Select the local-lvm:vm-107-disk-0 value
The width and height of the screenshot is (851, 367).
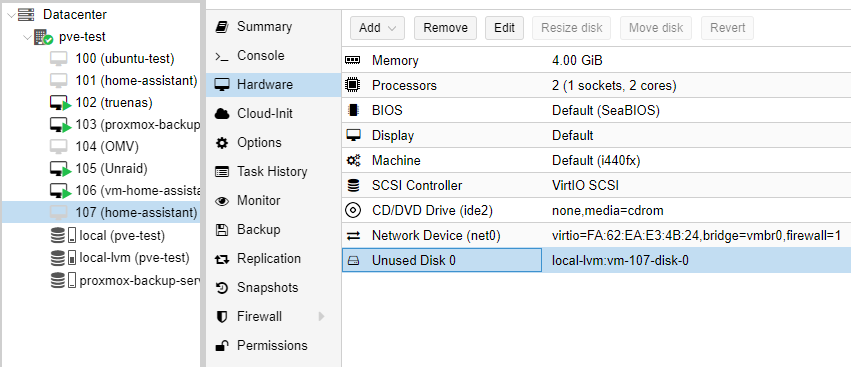coord(620,261)
